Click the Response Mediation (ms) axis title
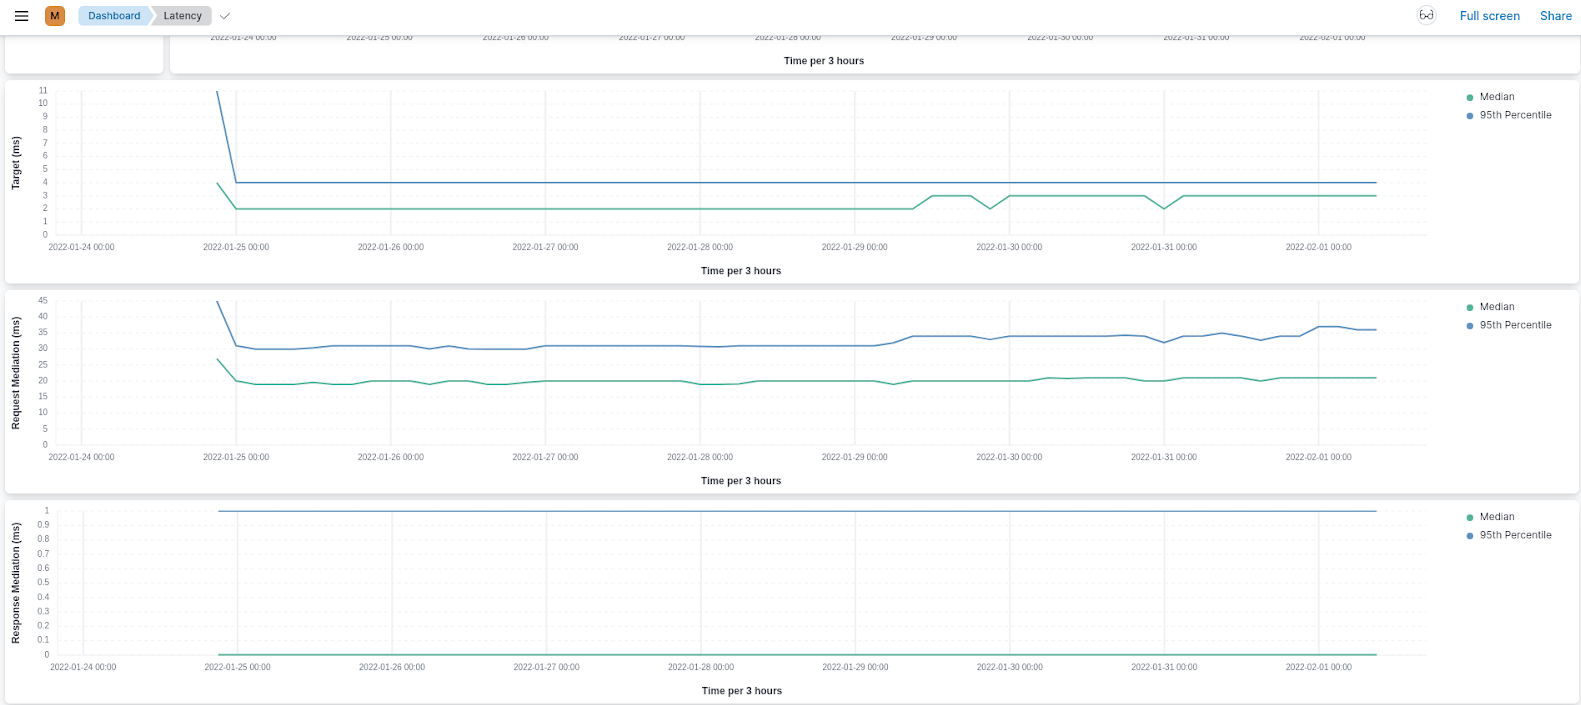Image resolution: width=1581 pixels, height=705 pixels. click(16, 582)
